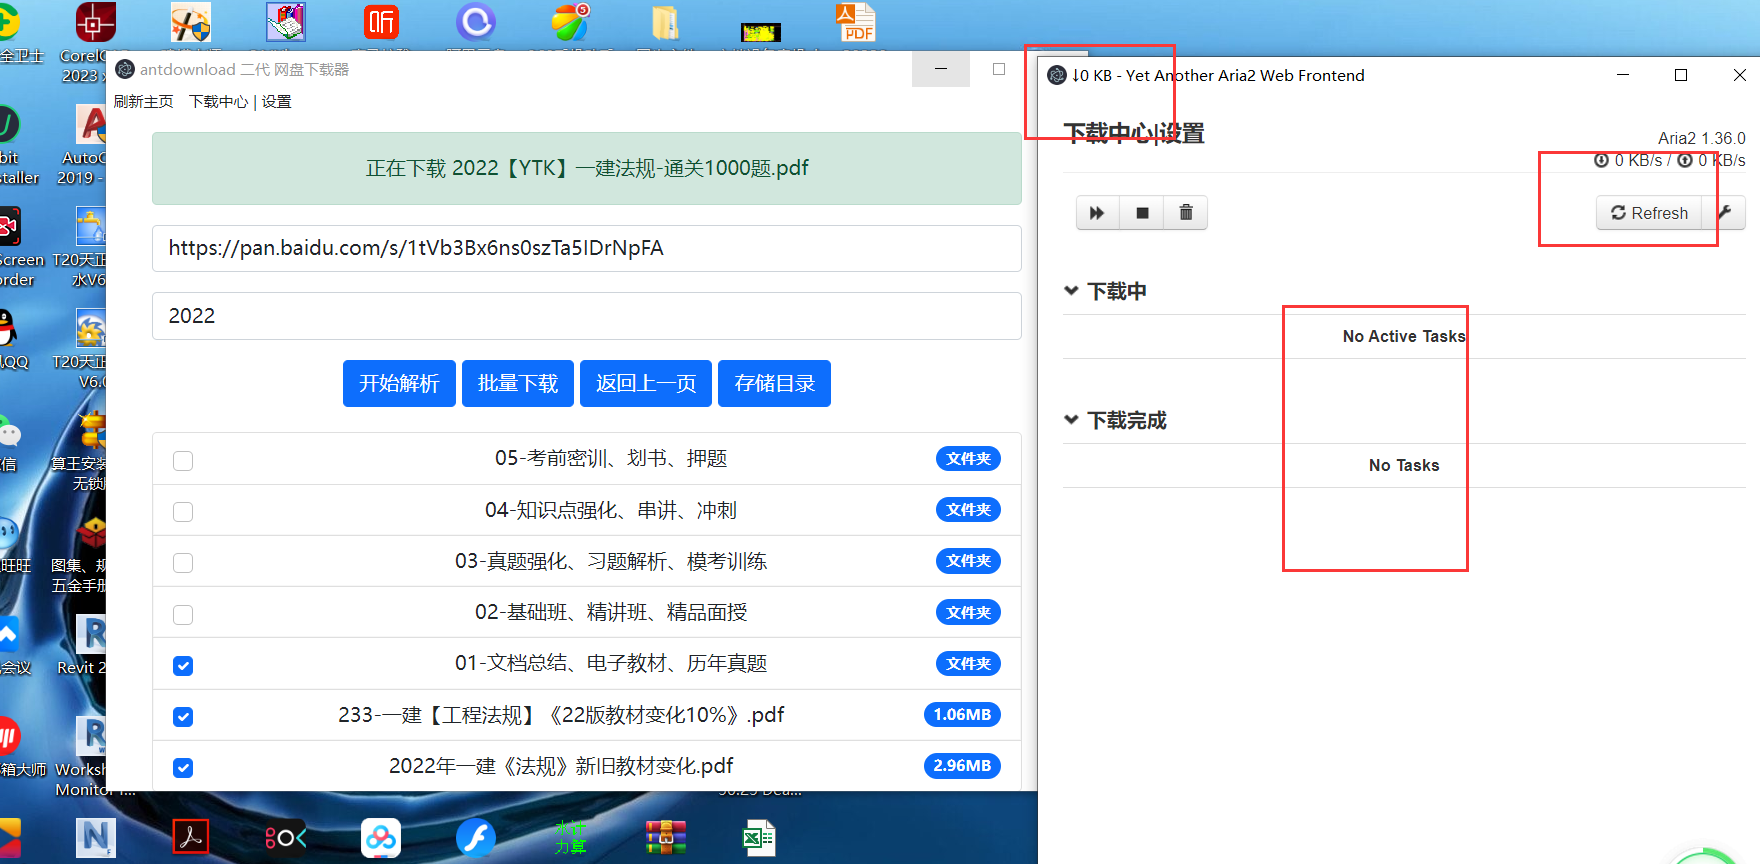The image size is (1760, 864).
Task: Click the 开始解析 button
Action: pyautogui.click(x=399, y=383)
